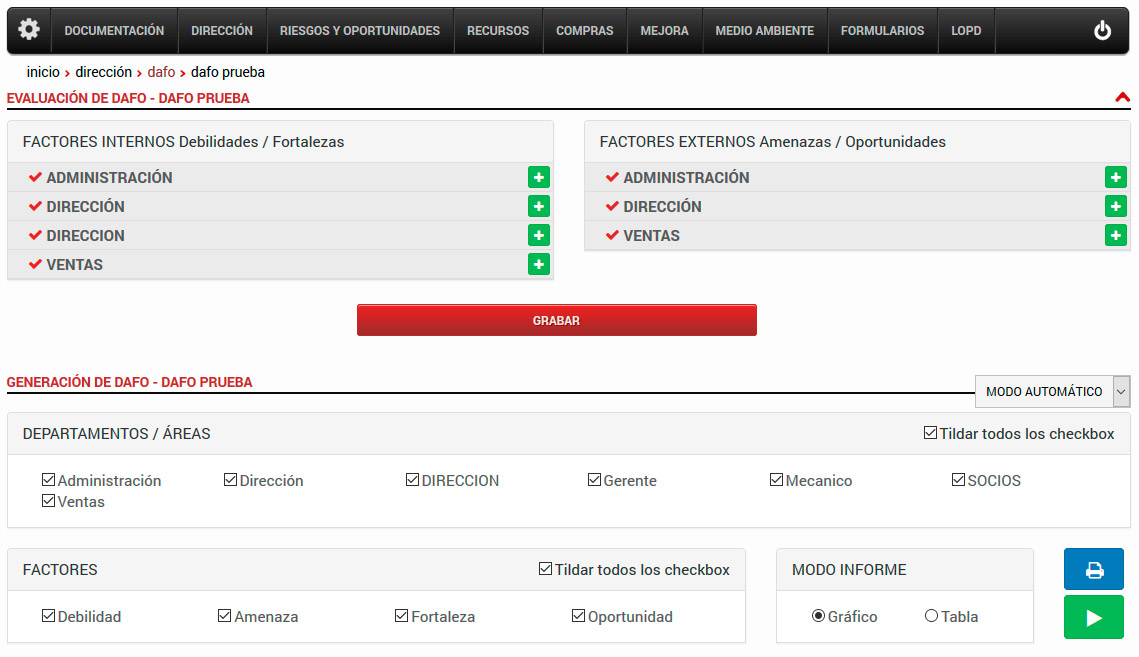
Task: Click the power logout icon
Action: pos(1102,31)
